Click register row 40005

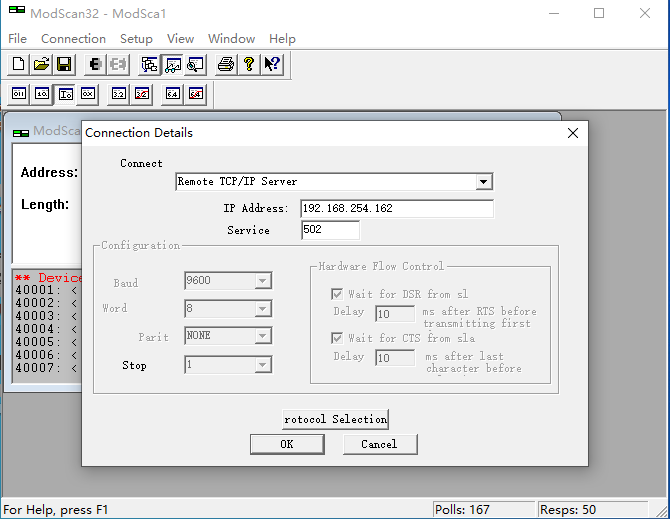click(48, 342)
